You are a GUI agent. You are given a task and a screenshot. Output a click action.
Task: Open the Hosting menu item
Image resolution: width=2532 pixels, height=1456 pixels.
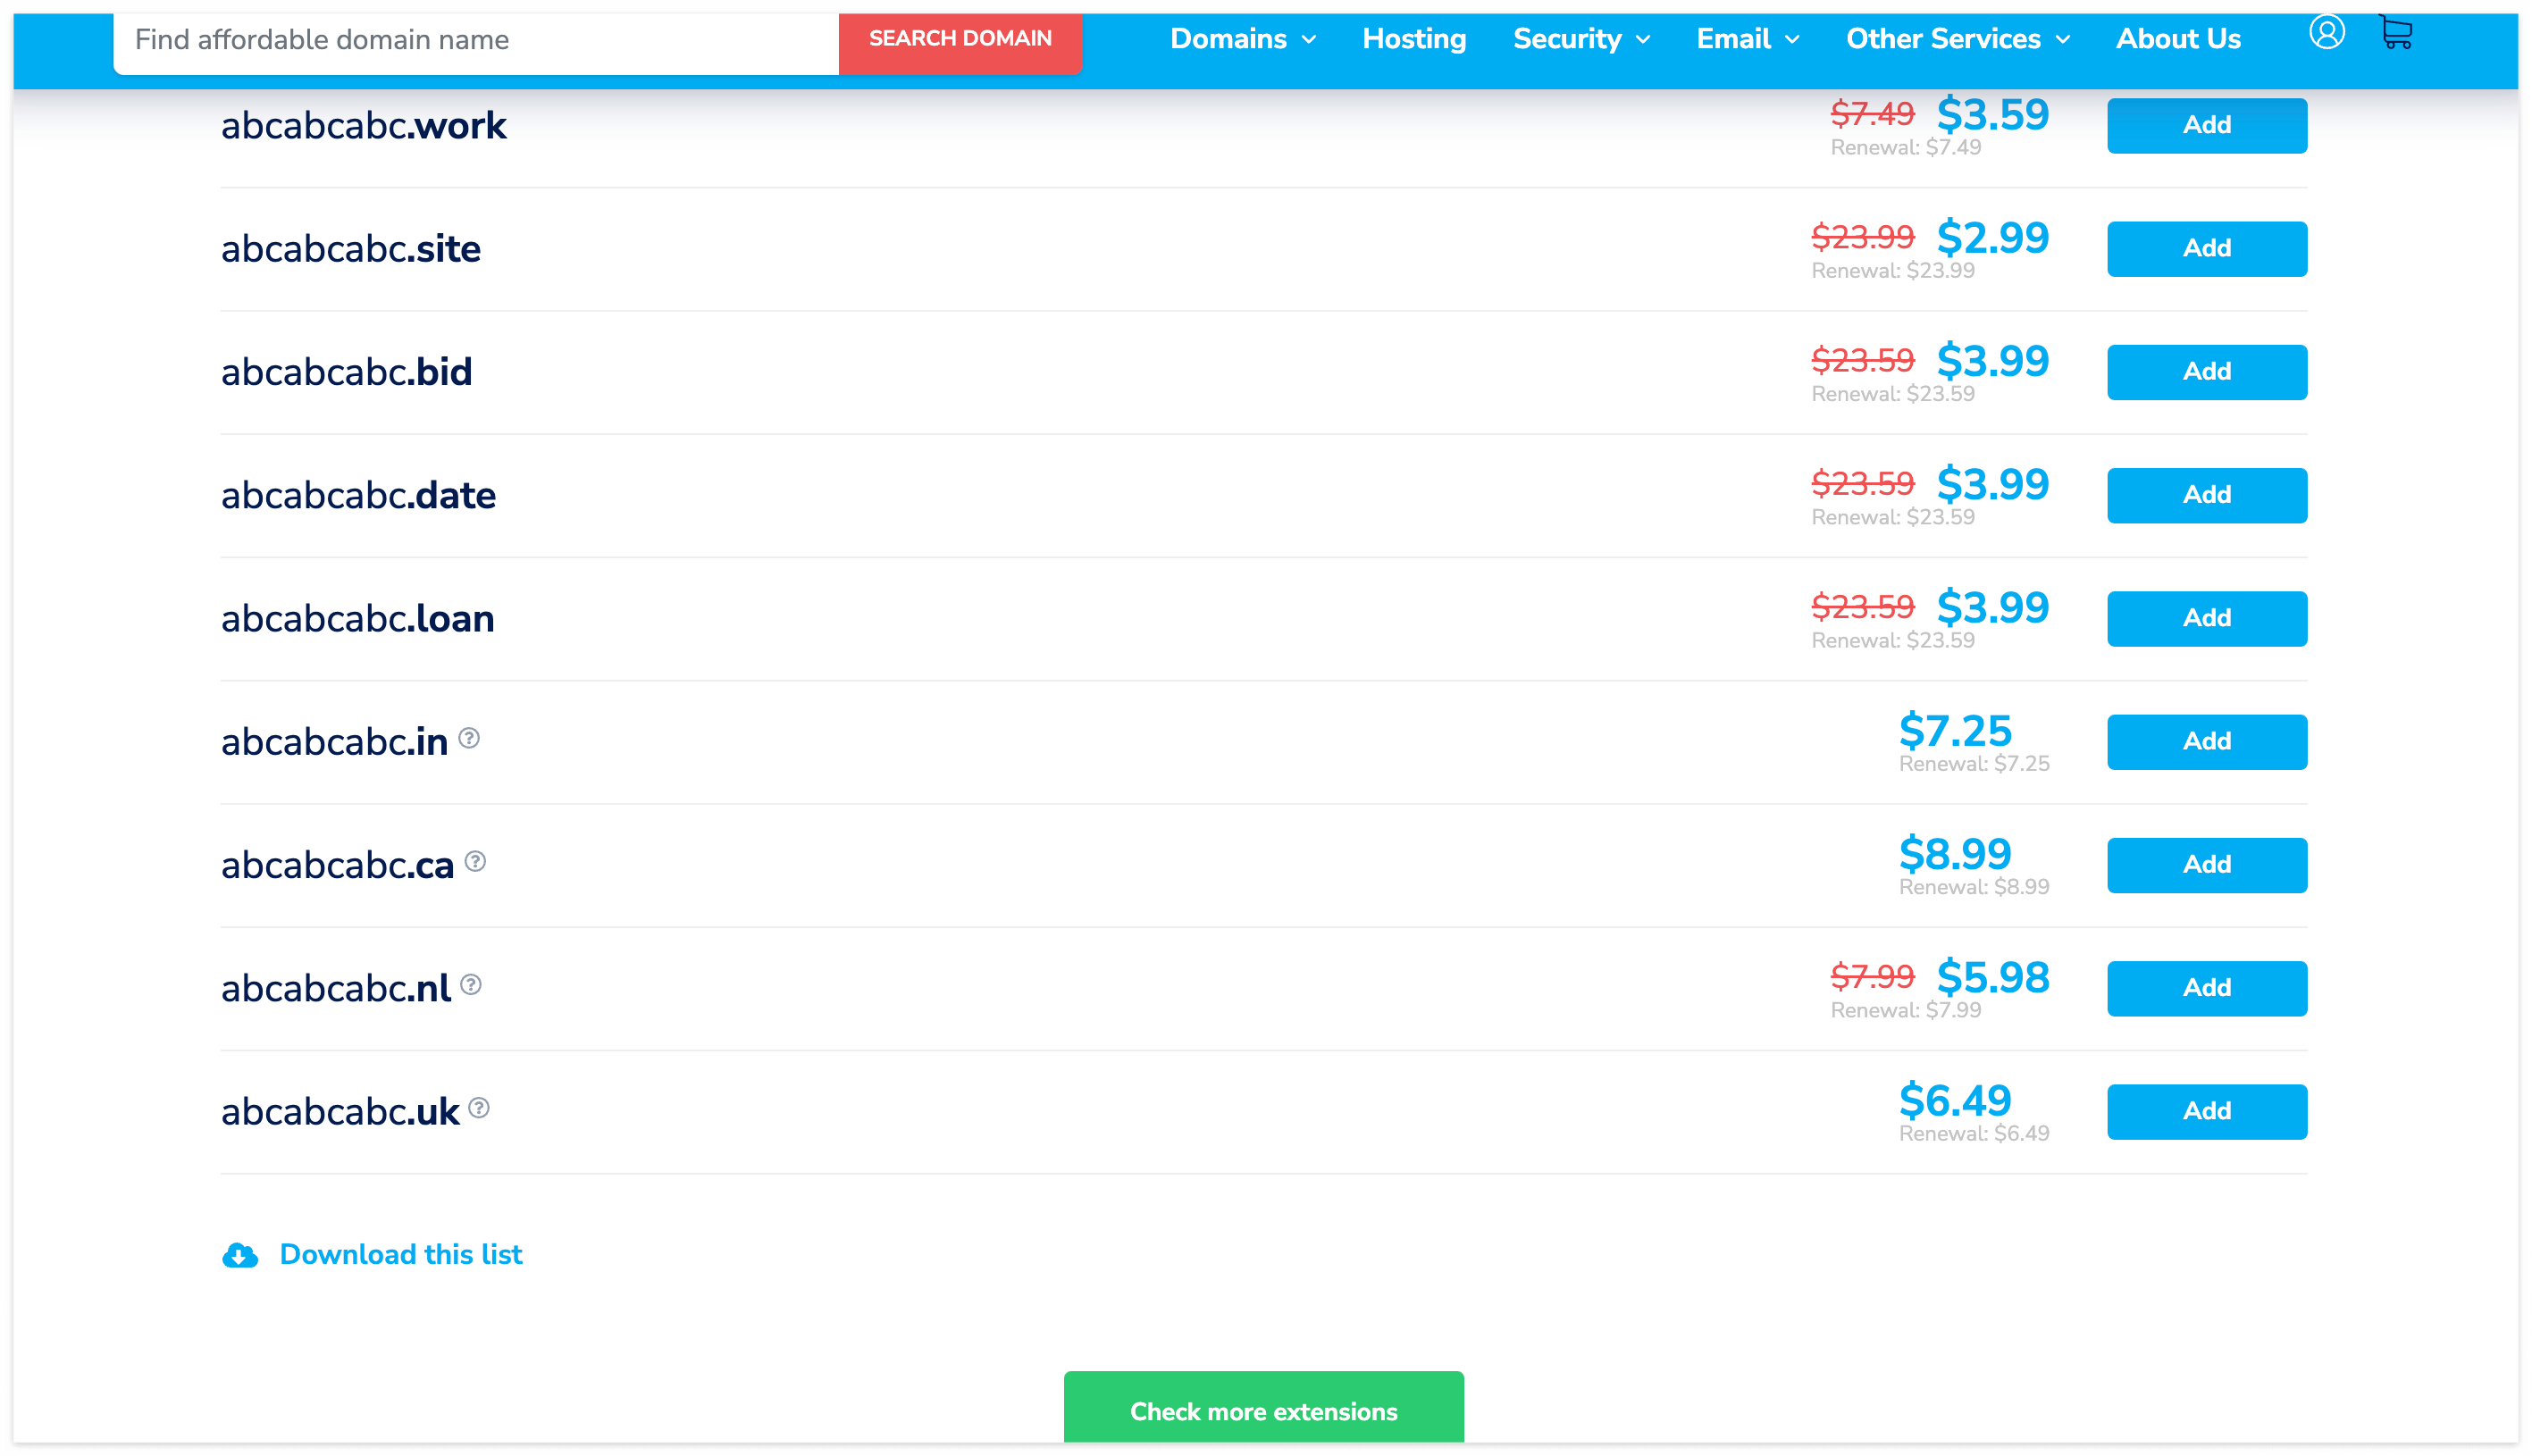1413,39
